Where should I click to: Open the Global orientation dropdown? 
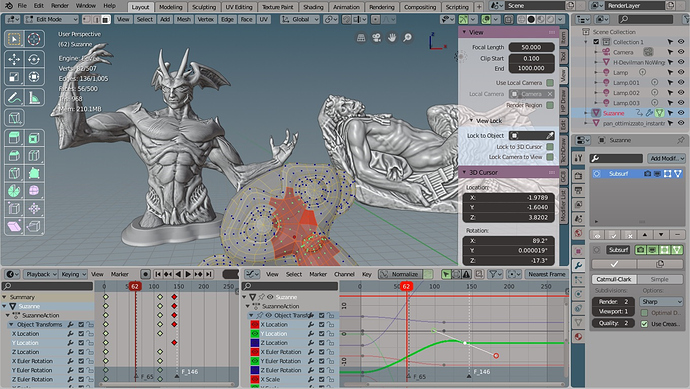point(300,19)
